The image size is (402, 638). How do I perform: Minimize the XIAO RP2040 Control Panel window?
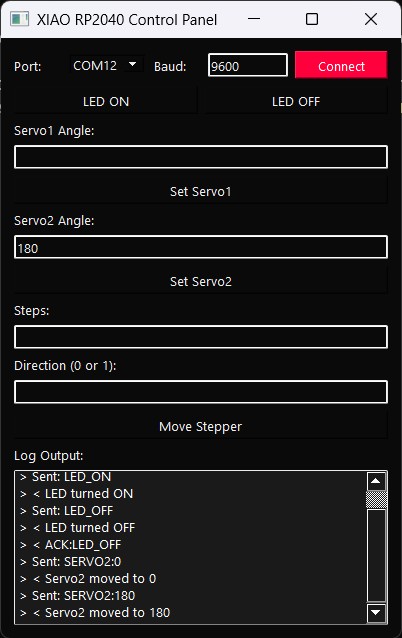click(254, 19)
